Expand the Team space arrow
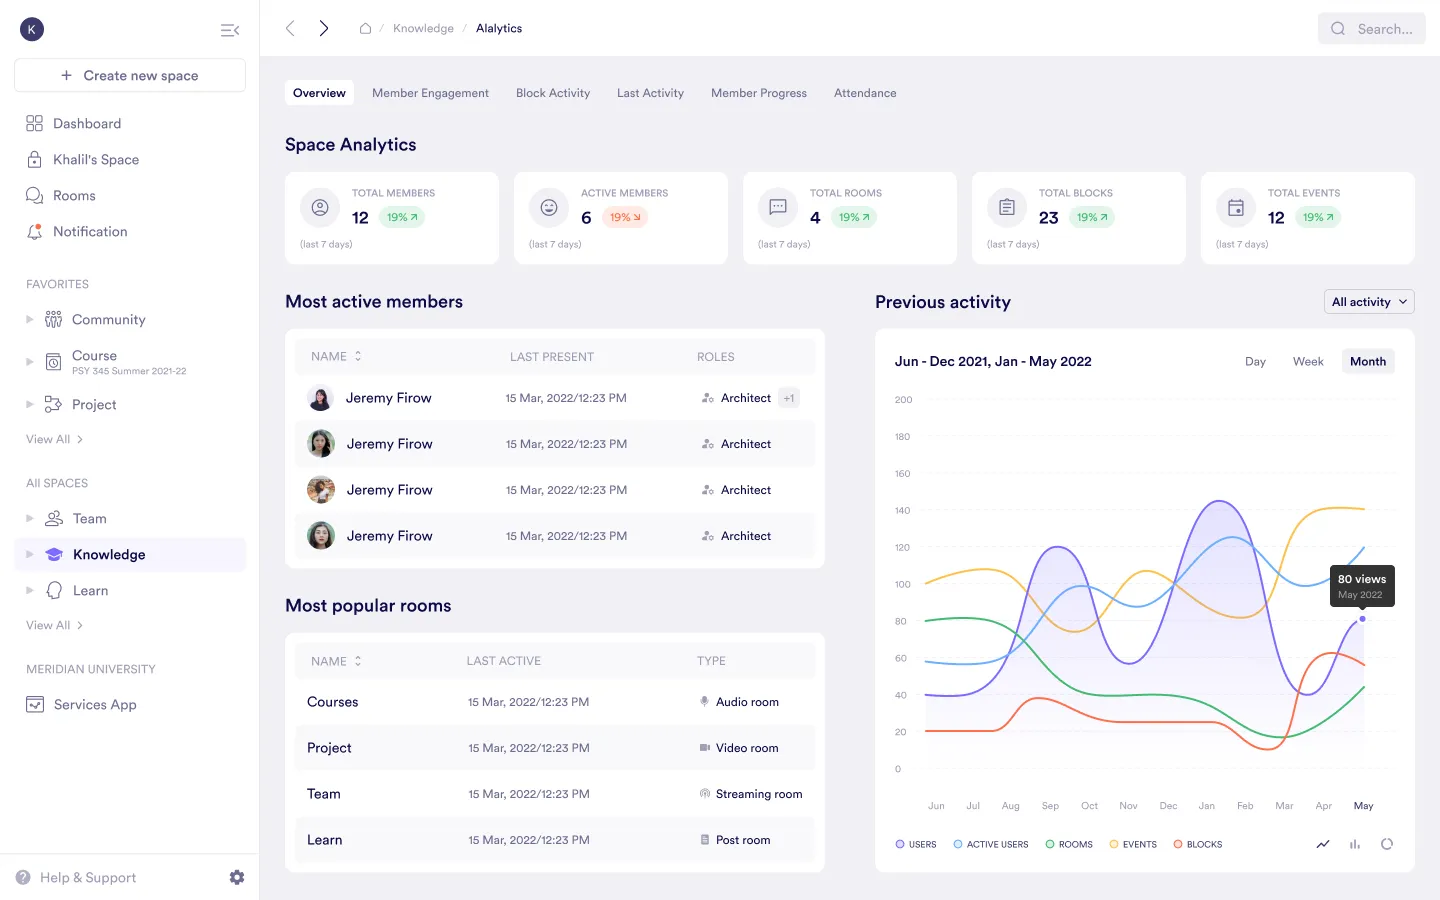1440x900 pixels. click(30, 518)
